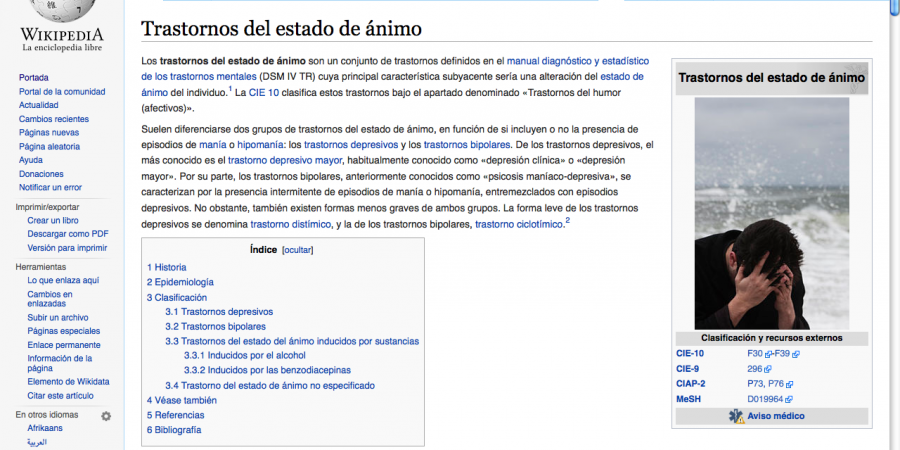Image resolution: width=900 pixels, height=450 pixels.
Task: Open trastornos depresivos link in paragraph
Action: point(351,145)
